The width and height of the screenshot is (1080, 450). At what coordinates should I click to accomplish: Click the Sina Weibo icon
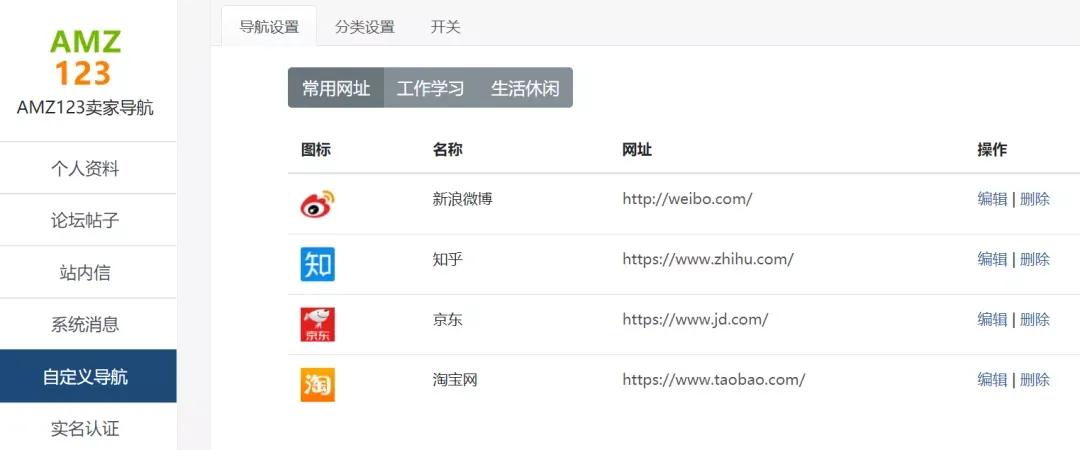coord(318,204)
